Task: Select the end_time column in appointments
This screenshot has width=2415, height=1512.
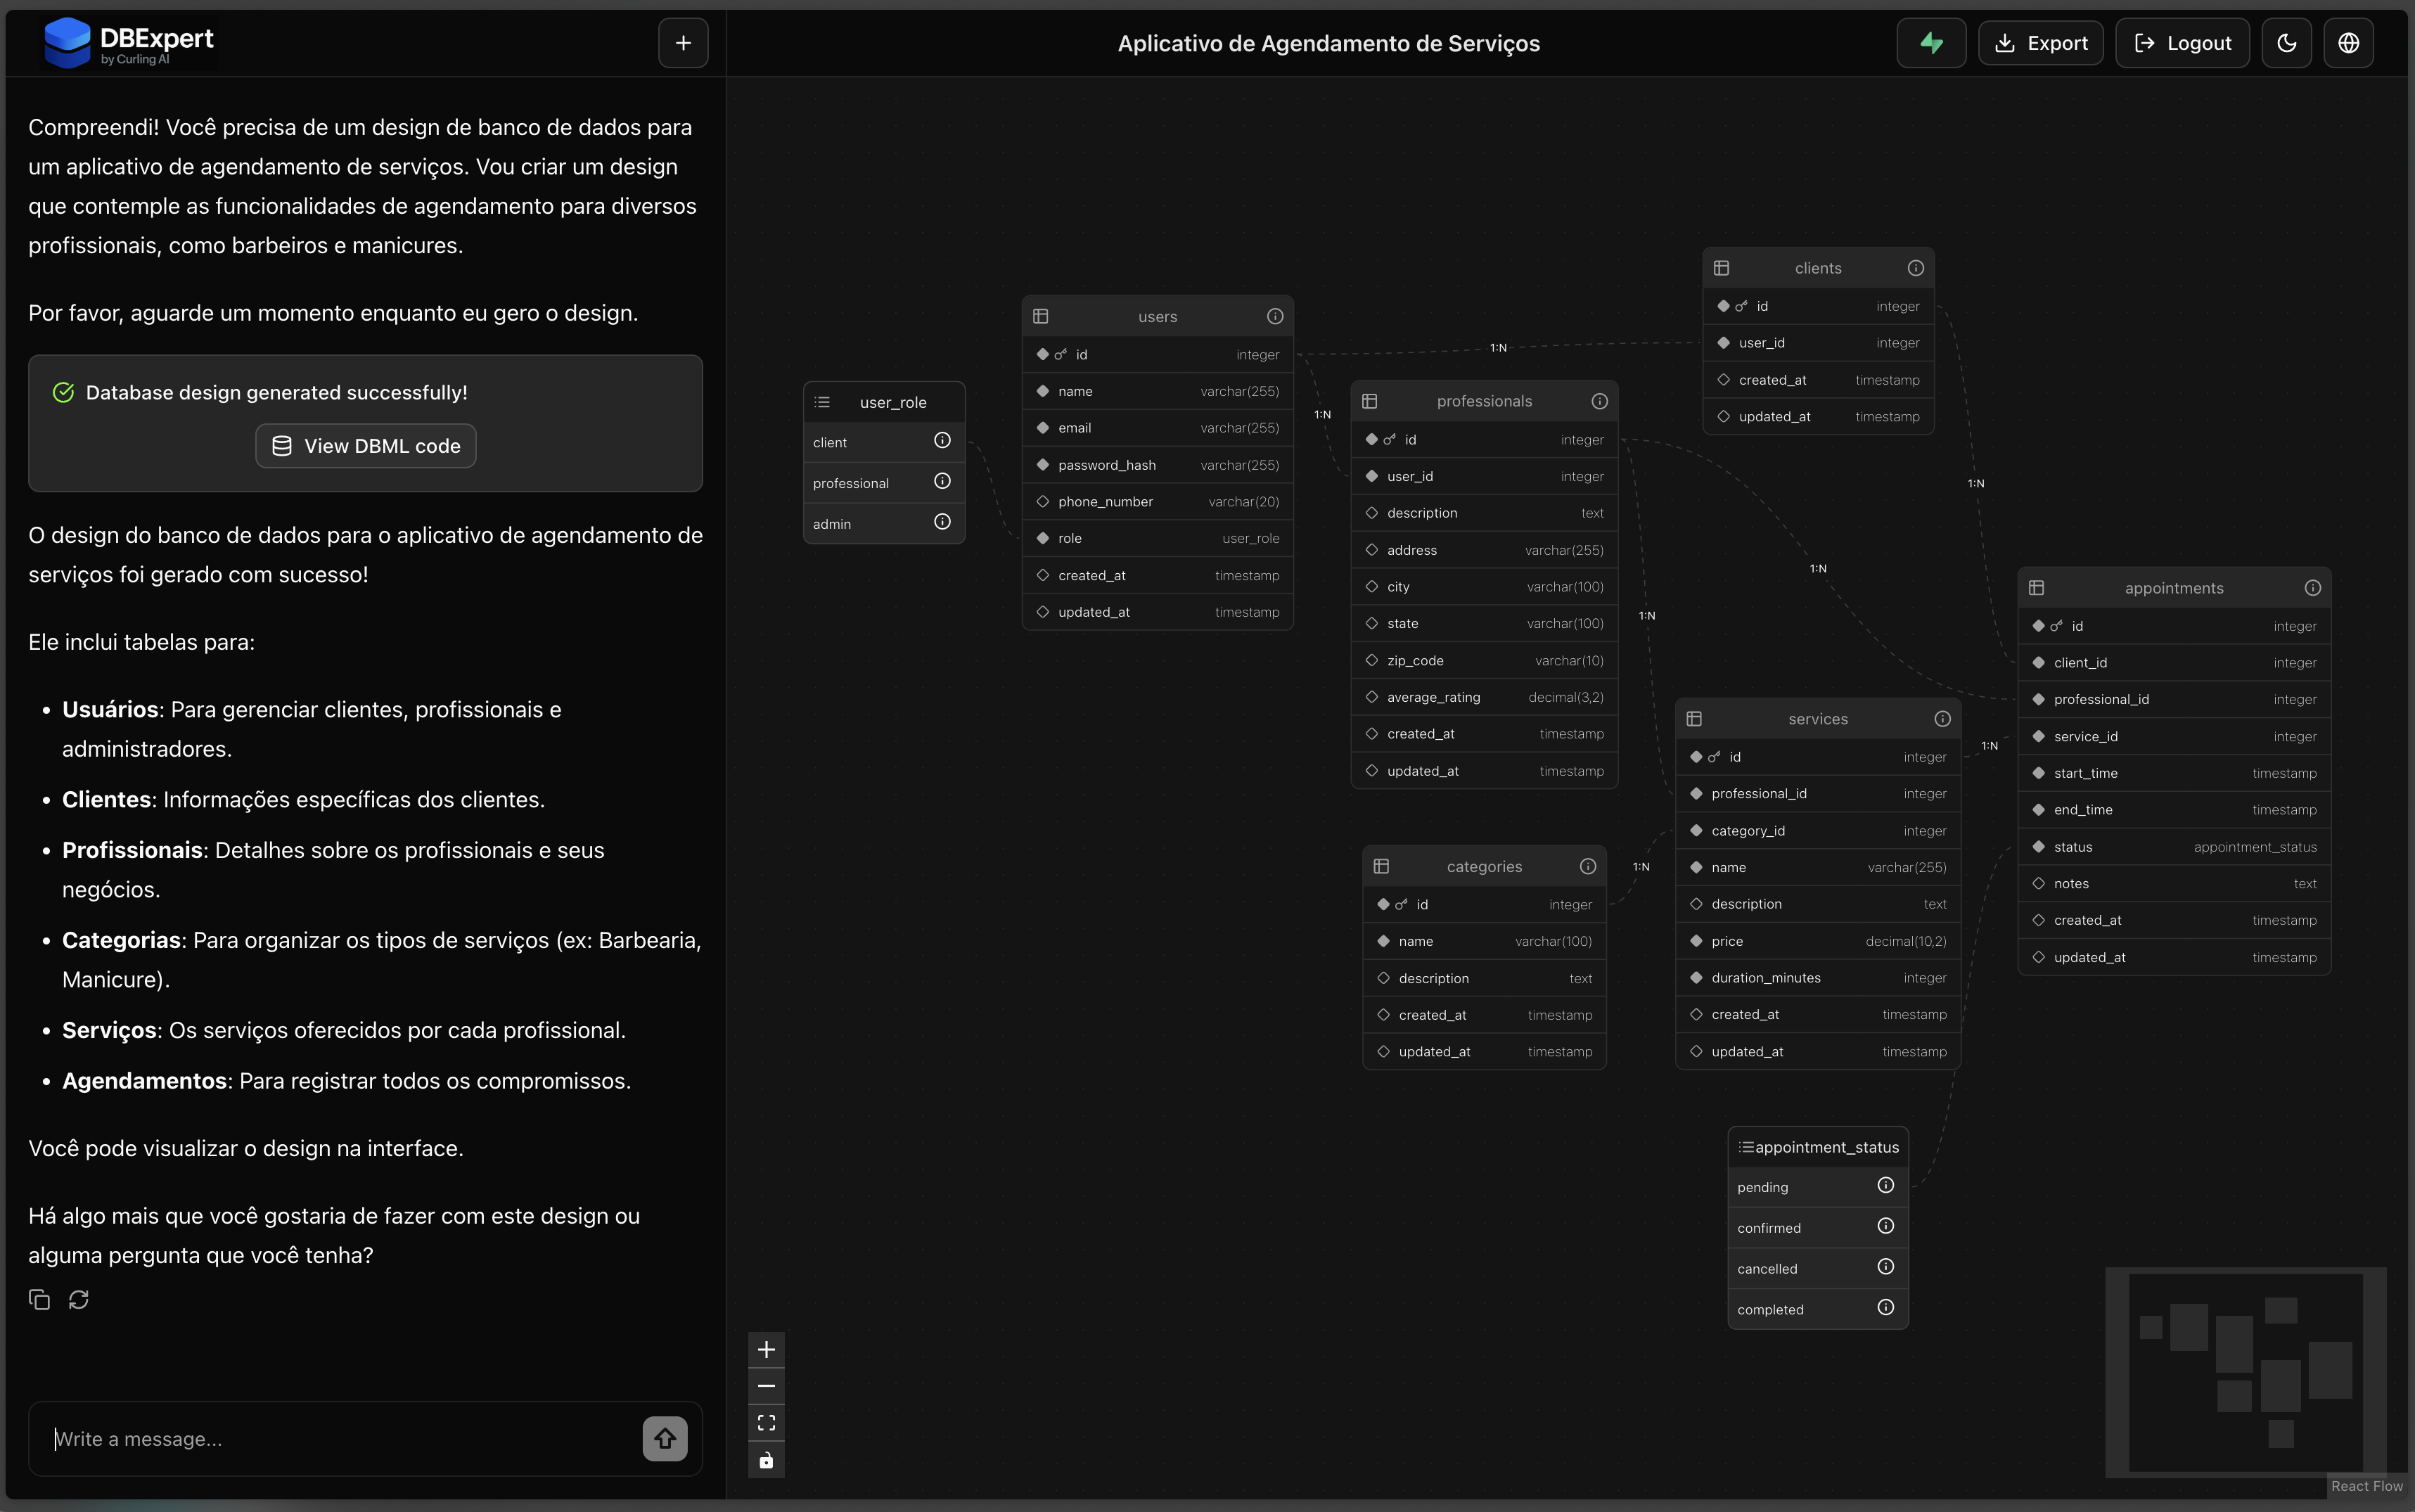Action: pos(2174,810)
